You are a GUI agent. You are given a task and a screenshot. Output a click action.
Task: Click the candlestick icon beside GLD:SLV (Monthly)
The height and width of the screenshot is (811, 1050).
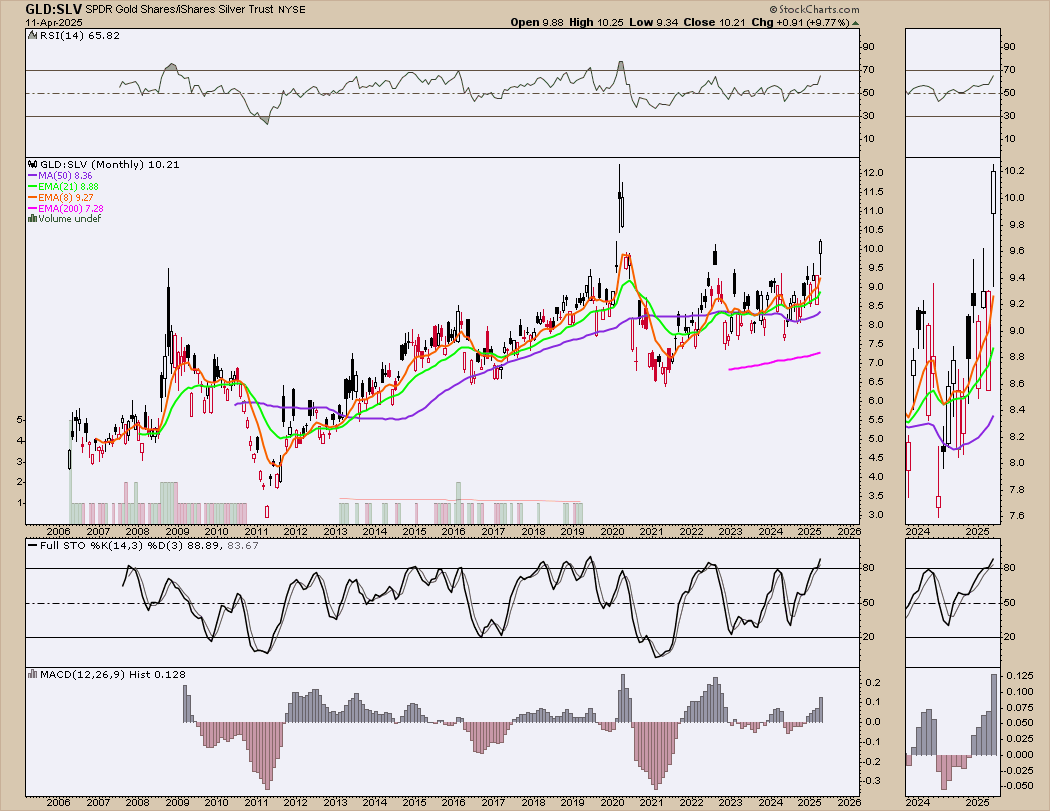(x=32, y=164)
